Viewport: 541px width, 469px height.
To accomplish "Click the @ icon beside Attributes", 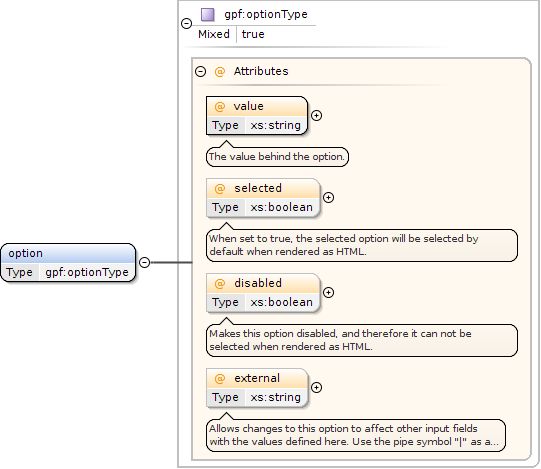I will (x=220, y=72).
